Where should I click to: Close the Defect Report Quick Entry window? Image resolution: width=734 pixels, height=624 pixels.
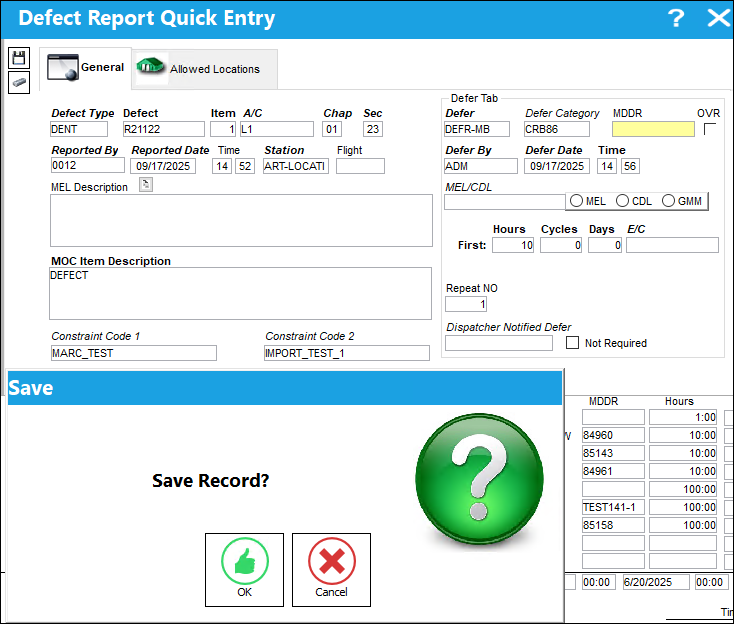click(x=719, y=18)
